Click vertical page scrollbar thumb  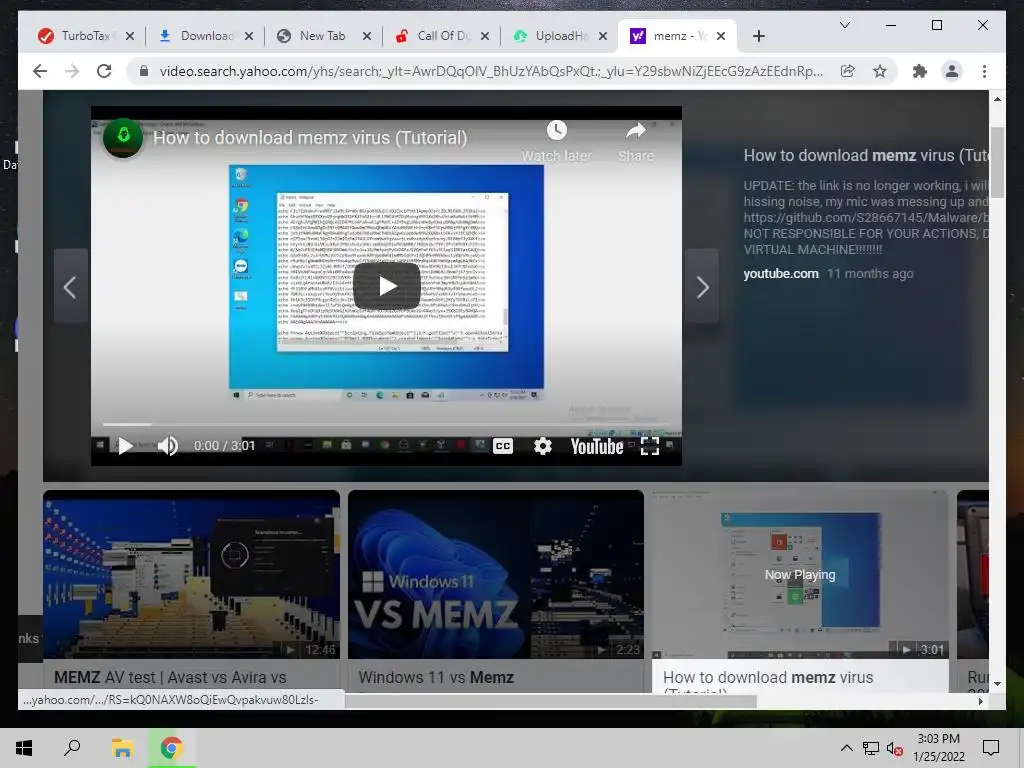pos(997,161)
